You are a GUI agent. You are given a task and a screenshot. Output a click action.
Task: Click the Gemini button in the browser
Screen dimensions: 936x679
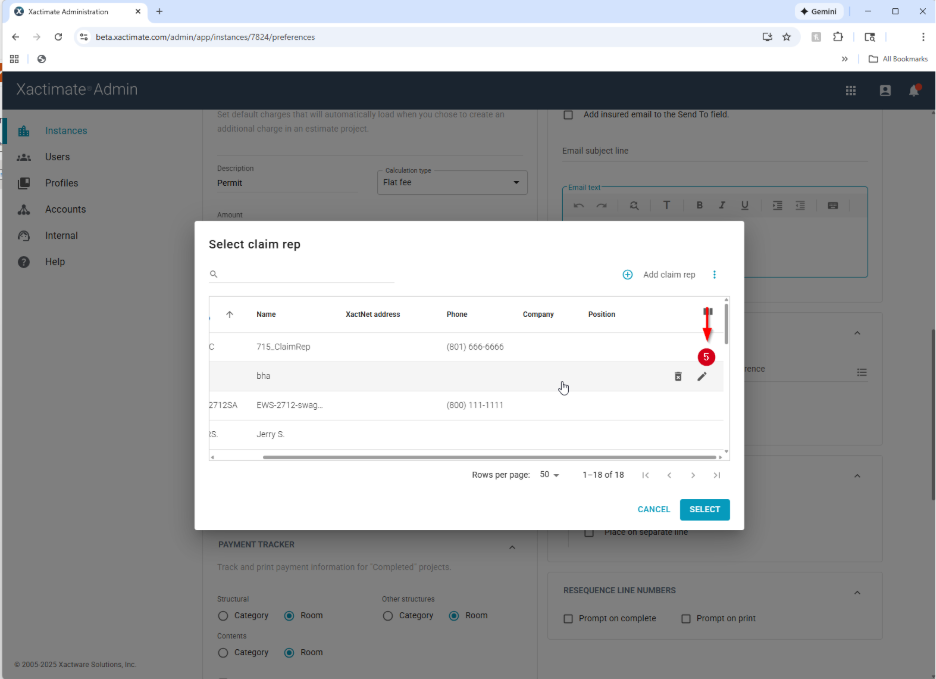(x=819, y=11)
